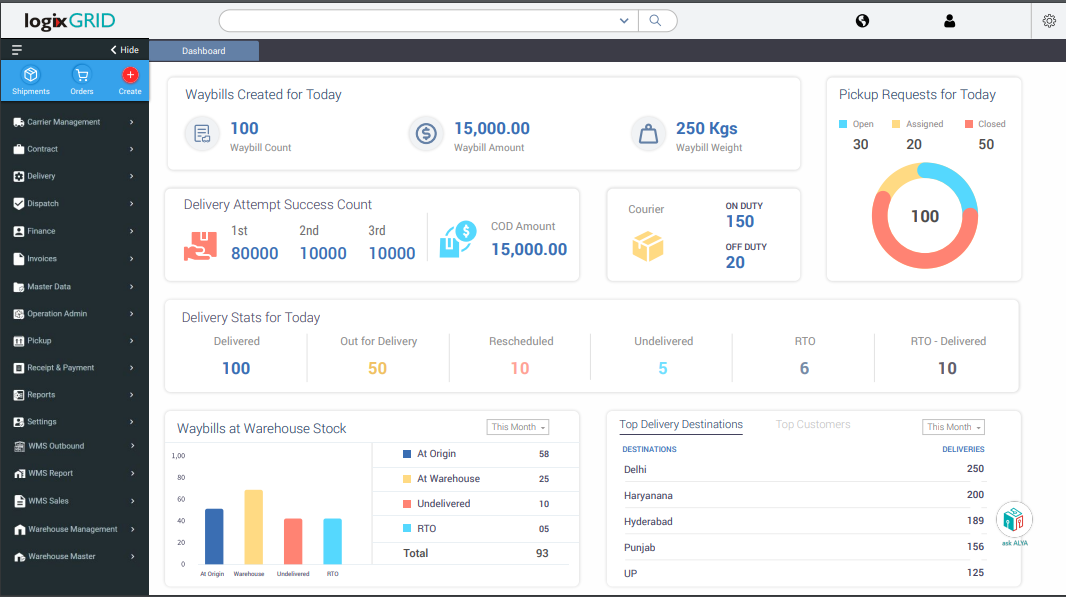1066x597 pixels.
Task: Open the This Month dropdown for Top Delivery Destinations
Action: (x=952, y=426)
